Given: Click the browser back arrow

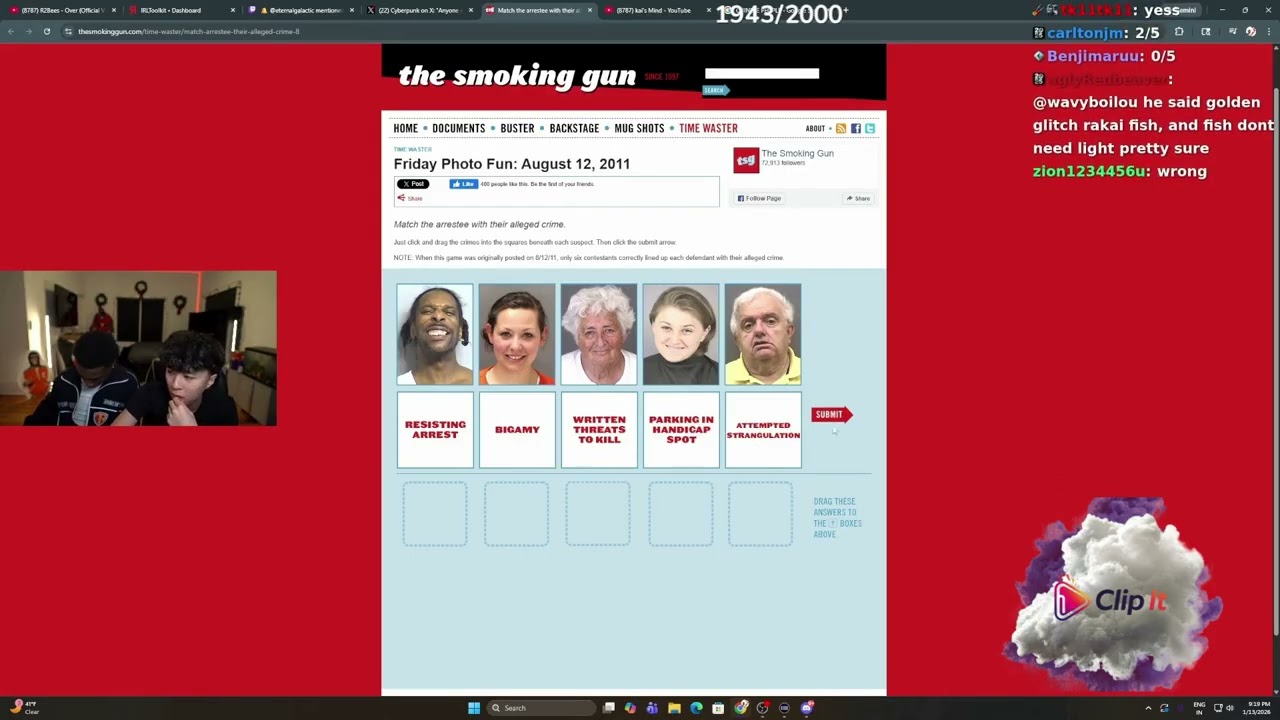Looking at the screenshot, I should click(x=10, y=31).
